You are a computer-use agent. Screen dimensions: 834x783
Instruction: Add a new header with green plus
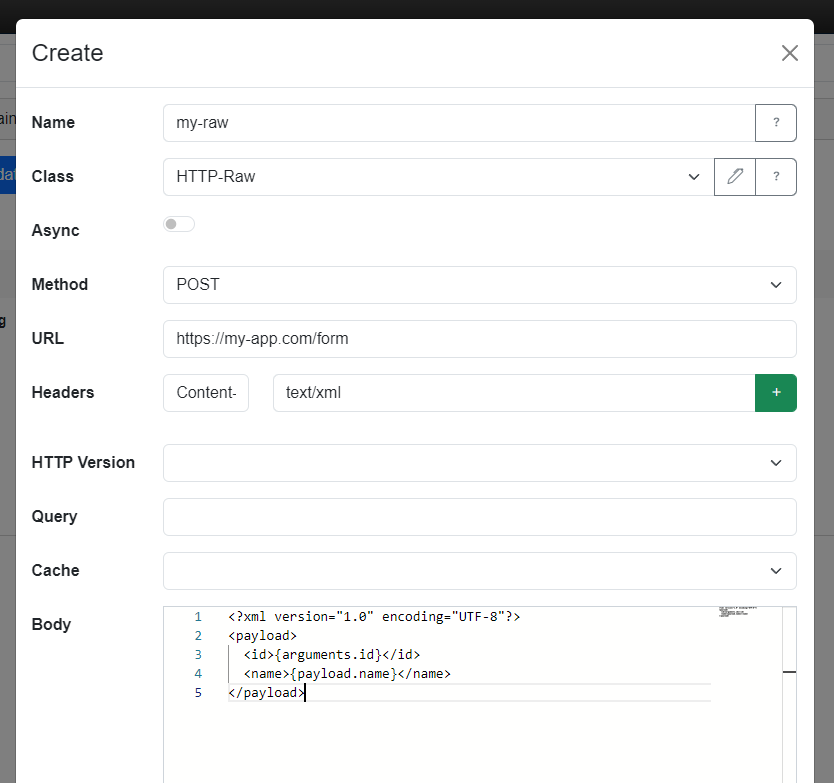(775, 393)
